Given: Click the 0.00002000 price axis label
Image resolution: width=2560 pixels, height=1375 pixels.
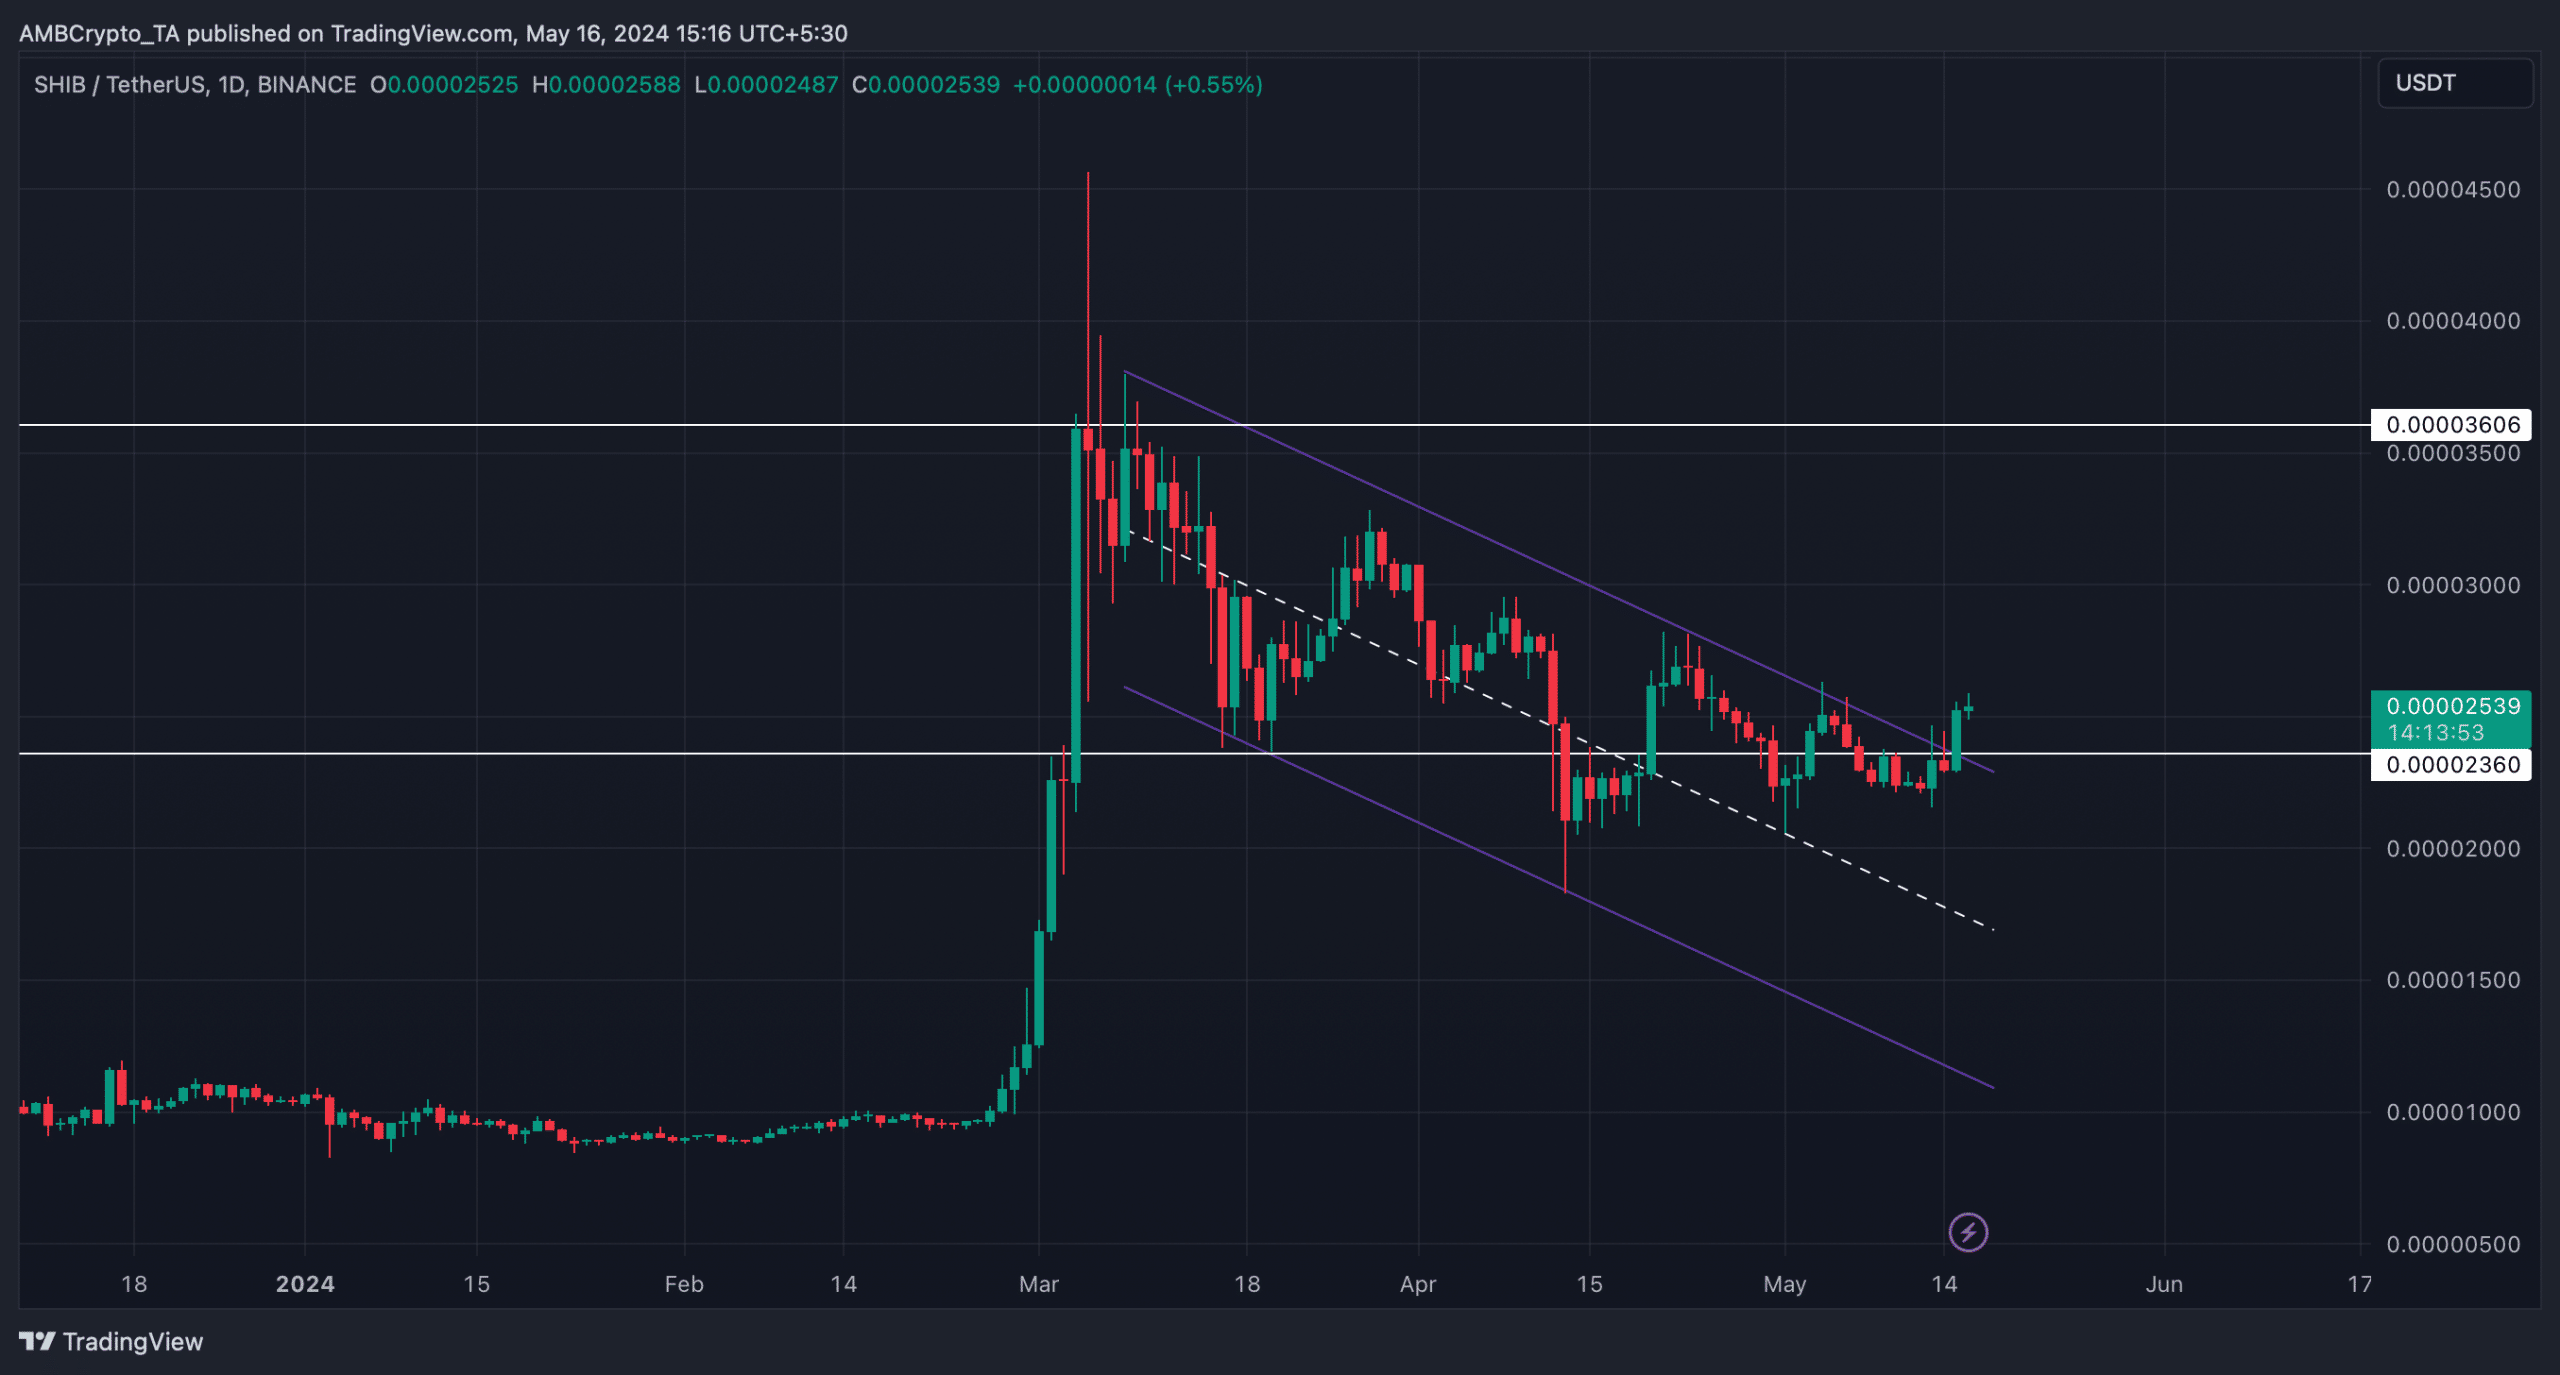Looking at the screenshot, I should (x=2453, y=849).
